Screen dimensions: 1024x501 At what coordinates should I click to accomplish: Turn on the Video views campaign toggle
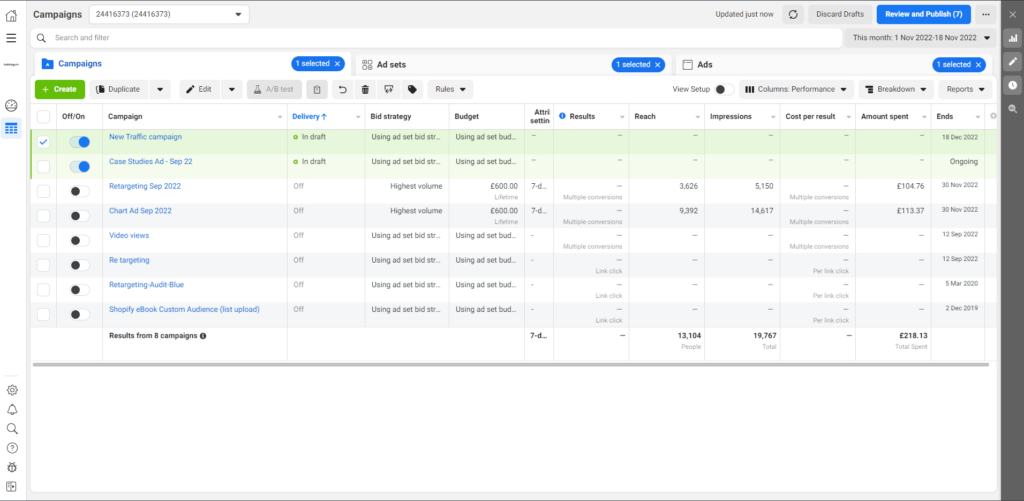(80, 240)
